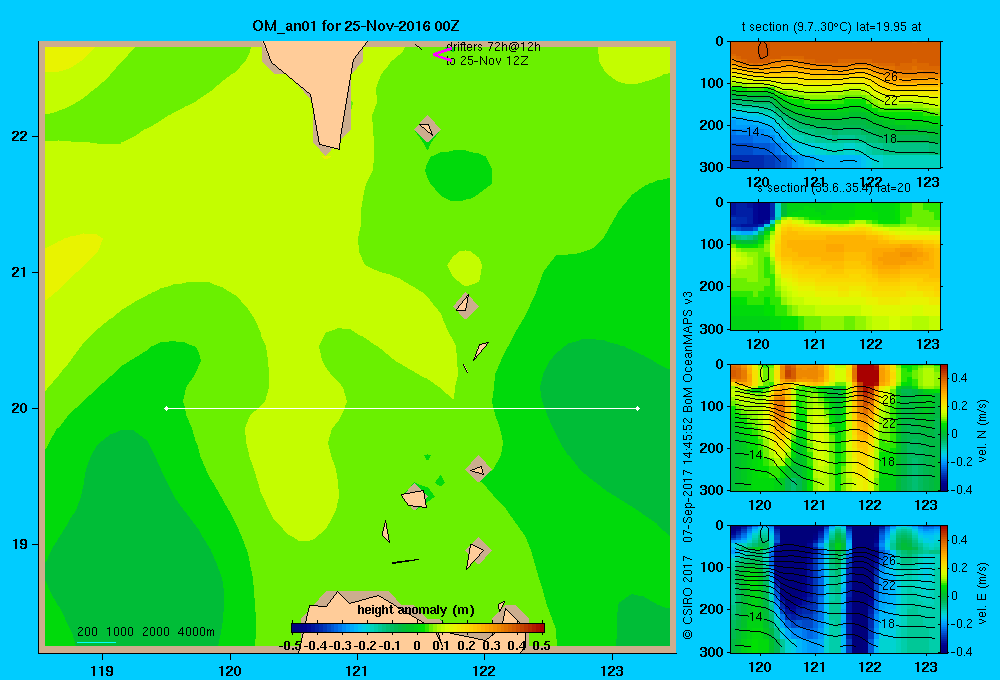This screenshot has width=1000, height=680.
Task: Click contour label "14" in temperature section
Action: pyautogui.click(x=753, y=131)
